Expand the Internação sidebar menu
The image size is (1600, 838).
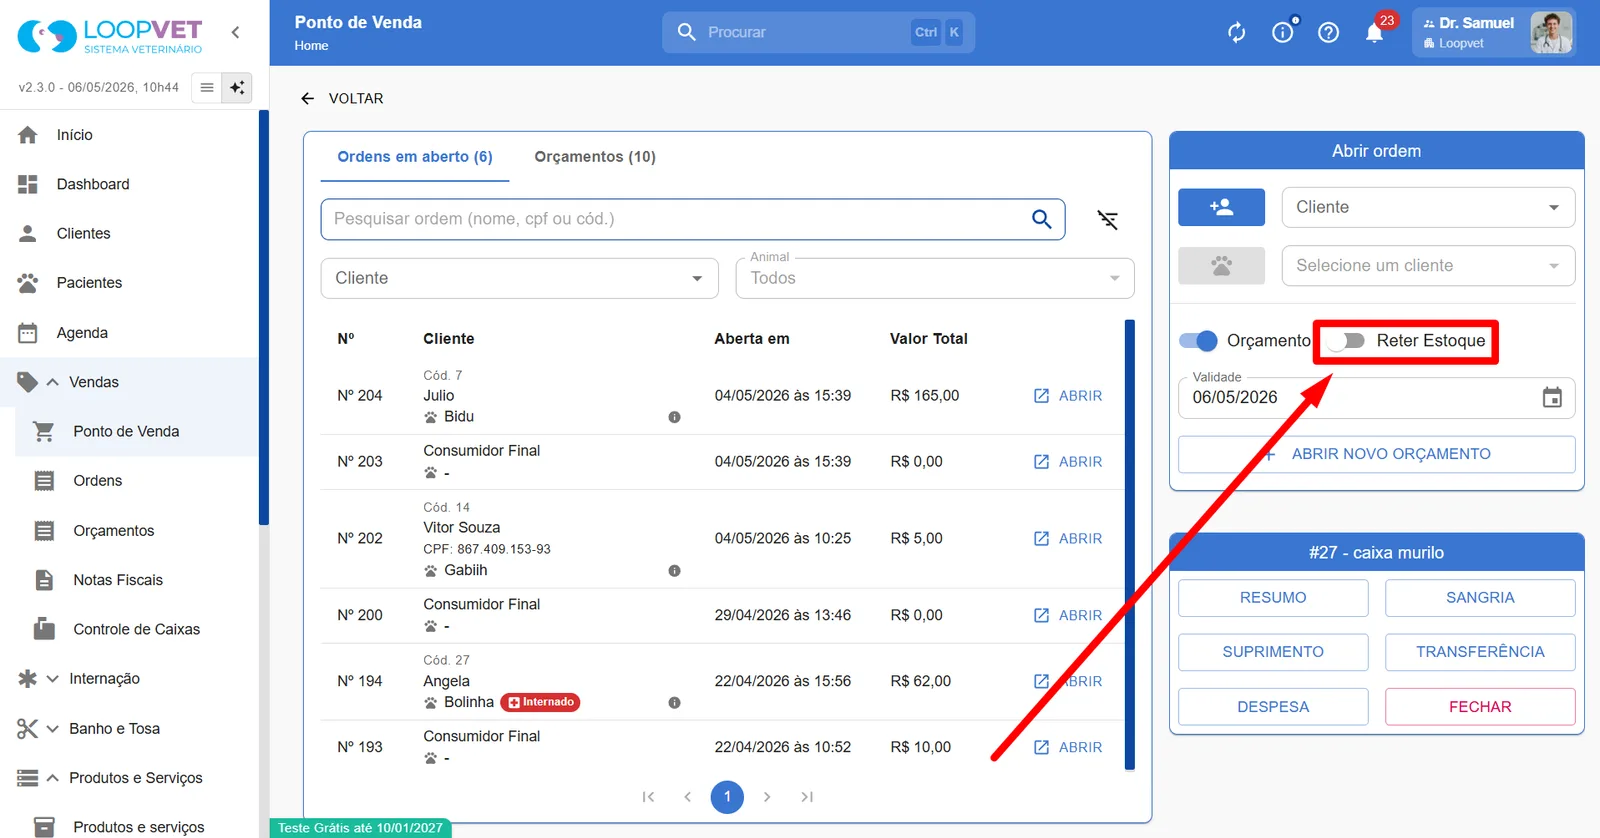(104, 679)
